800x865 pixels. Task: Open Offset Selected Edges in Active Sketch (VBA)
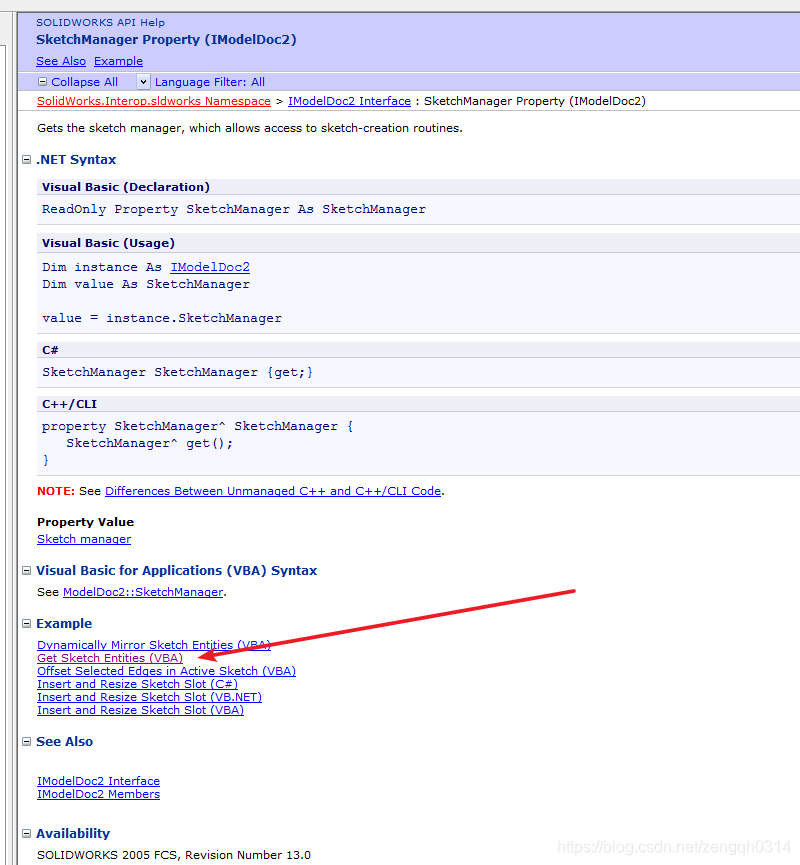(167, 671)
